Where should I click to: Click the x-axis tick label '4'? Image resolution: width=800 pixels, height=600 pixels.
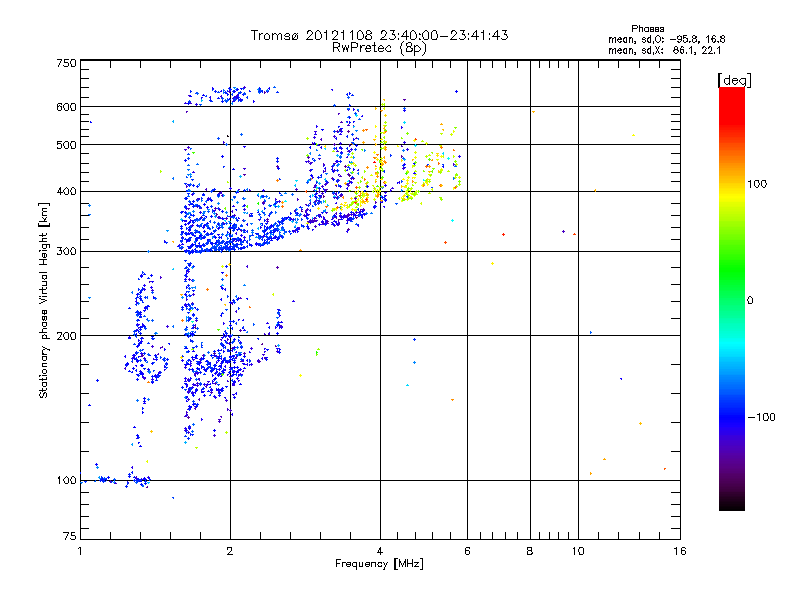point(380,551)
